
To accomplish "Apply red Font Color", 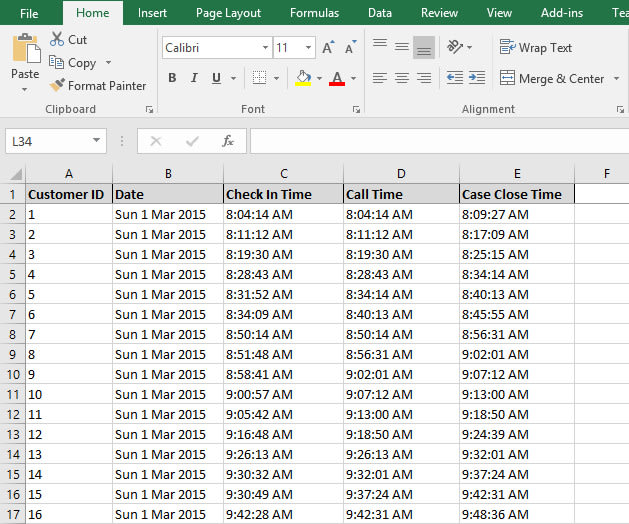I will tap(337, 78).
